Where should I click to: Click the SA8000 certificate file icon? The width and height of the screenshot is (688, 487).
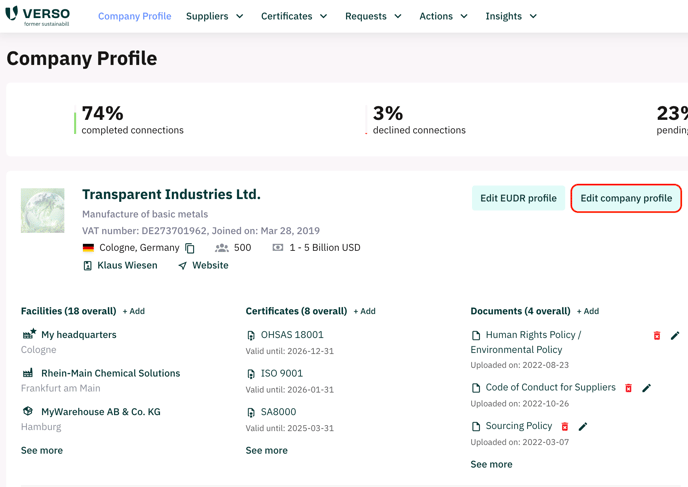(x=251, y=413)
